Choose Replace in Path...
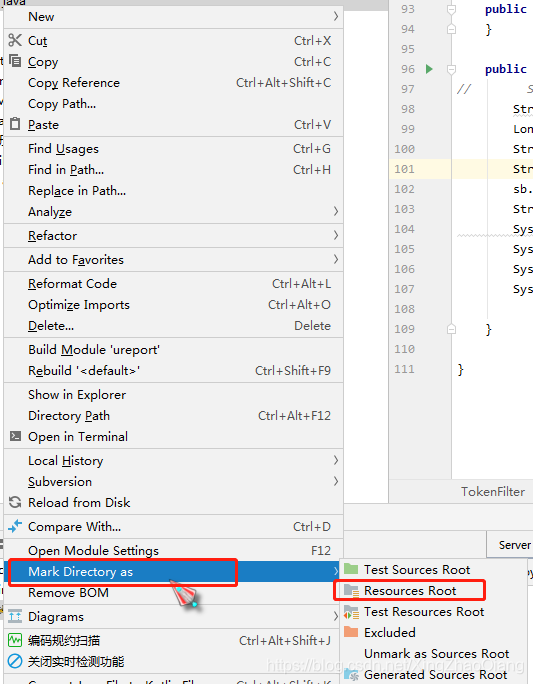The height and width of the screenshot is (684, 533). [174, 190]
